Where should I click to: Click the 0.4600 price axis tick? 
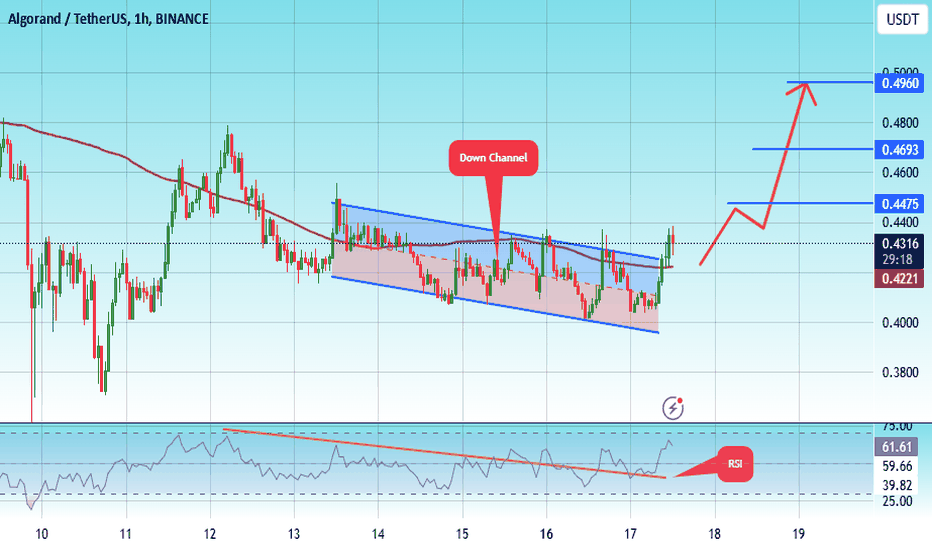pos(900,173)
